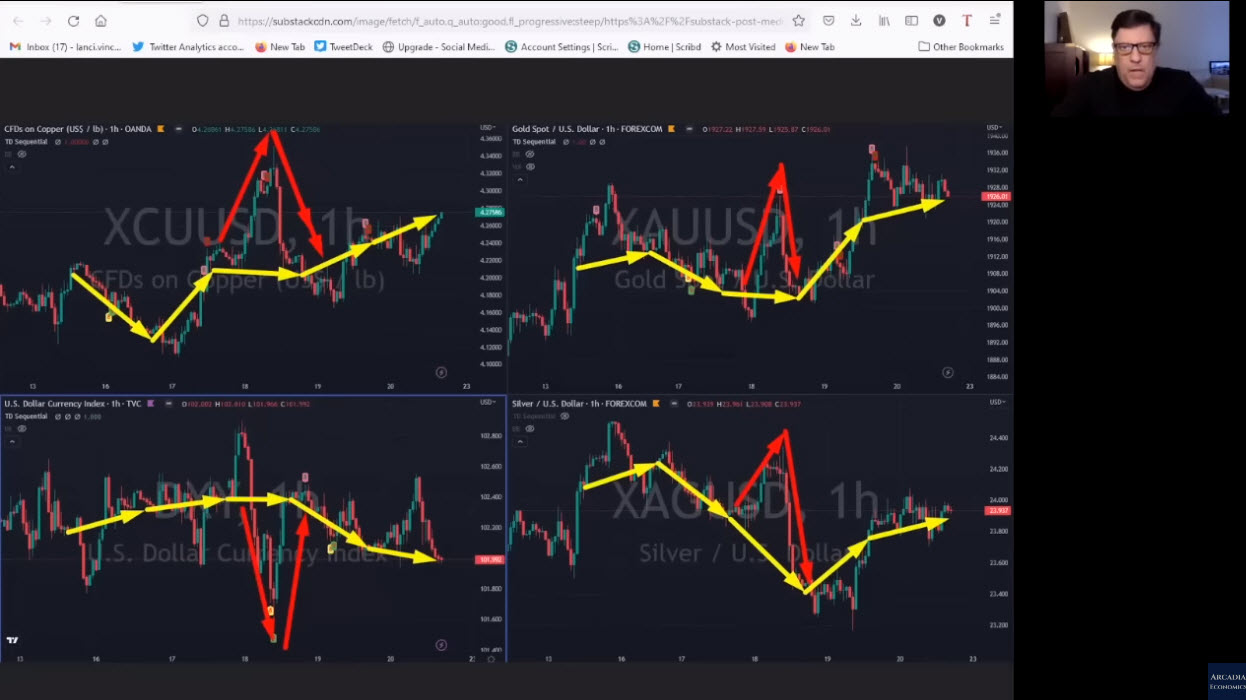Screen dimensions: 1246x700
Task: Hide TD Sequential on the Silver chart
Action: (564, 416)
